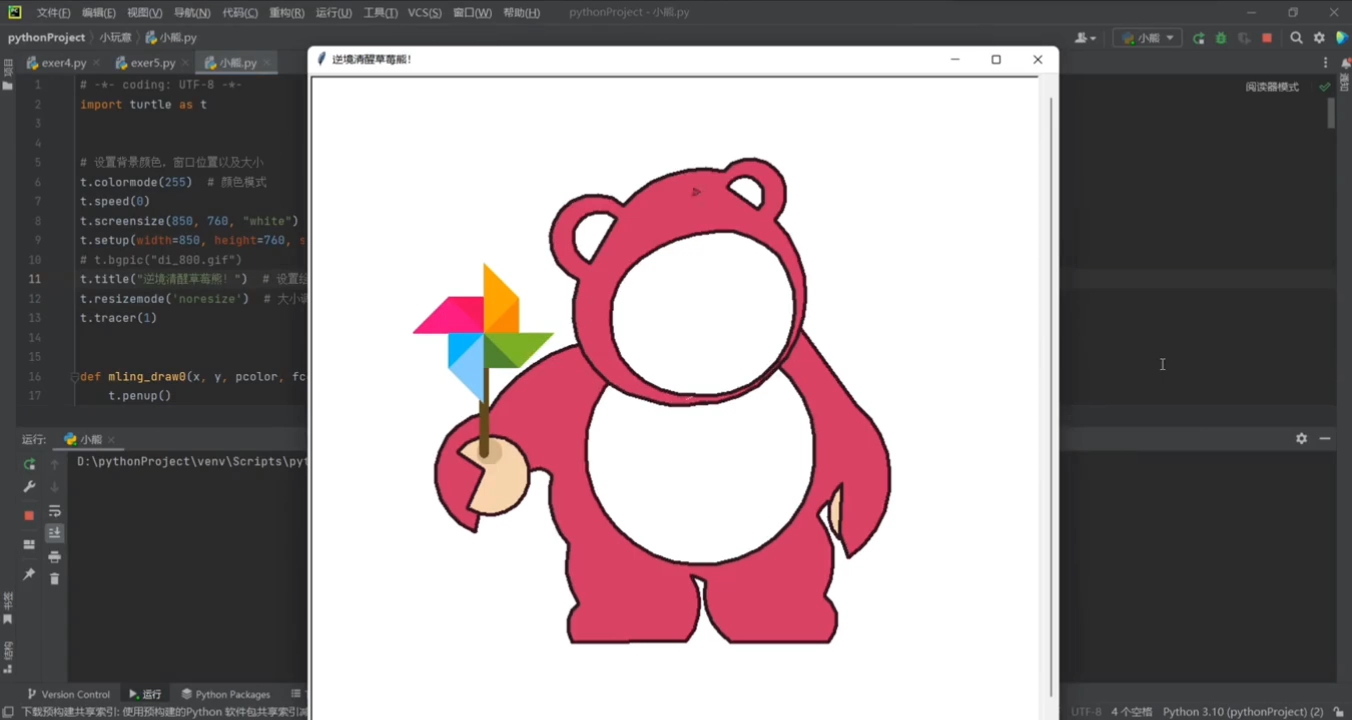
Task: Click the wrench icon in the Run panel
Action: 29,487
